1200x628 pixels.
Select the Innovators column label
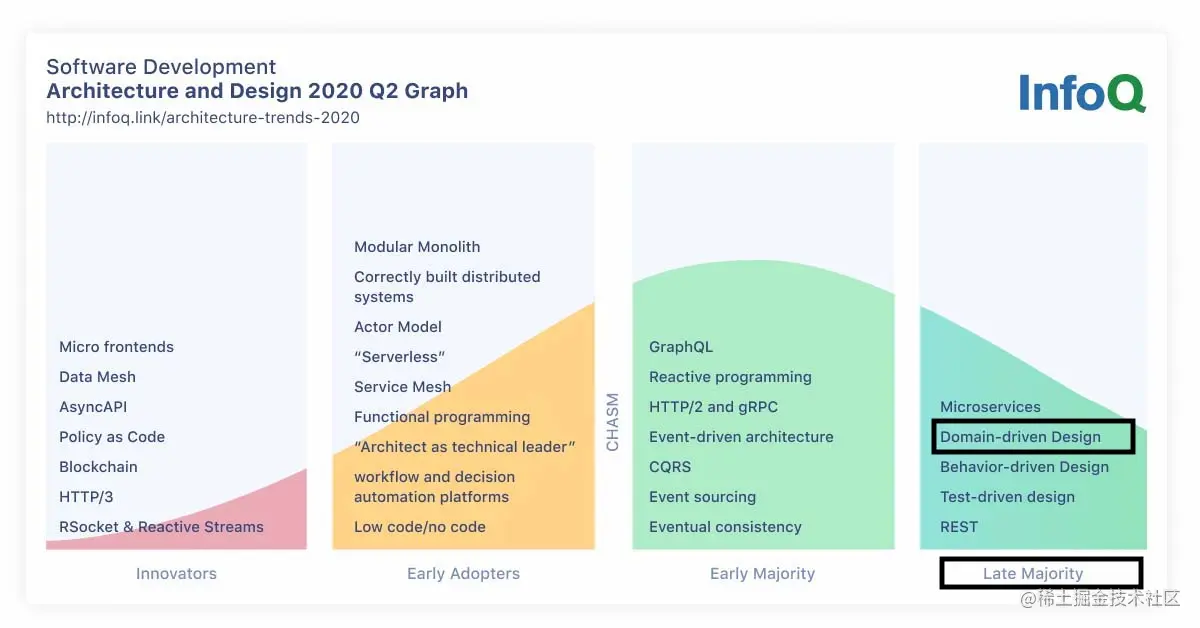(176, 574)
